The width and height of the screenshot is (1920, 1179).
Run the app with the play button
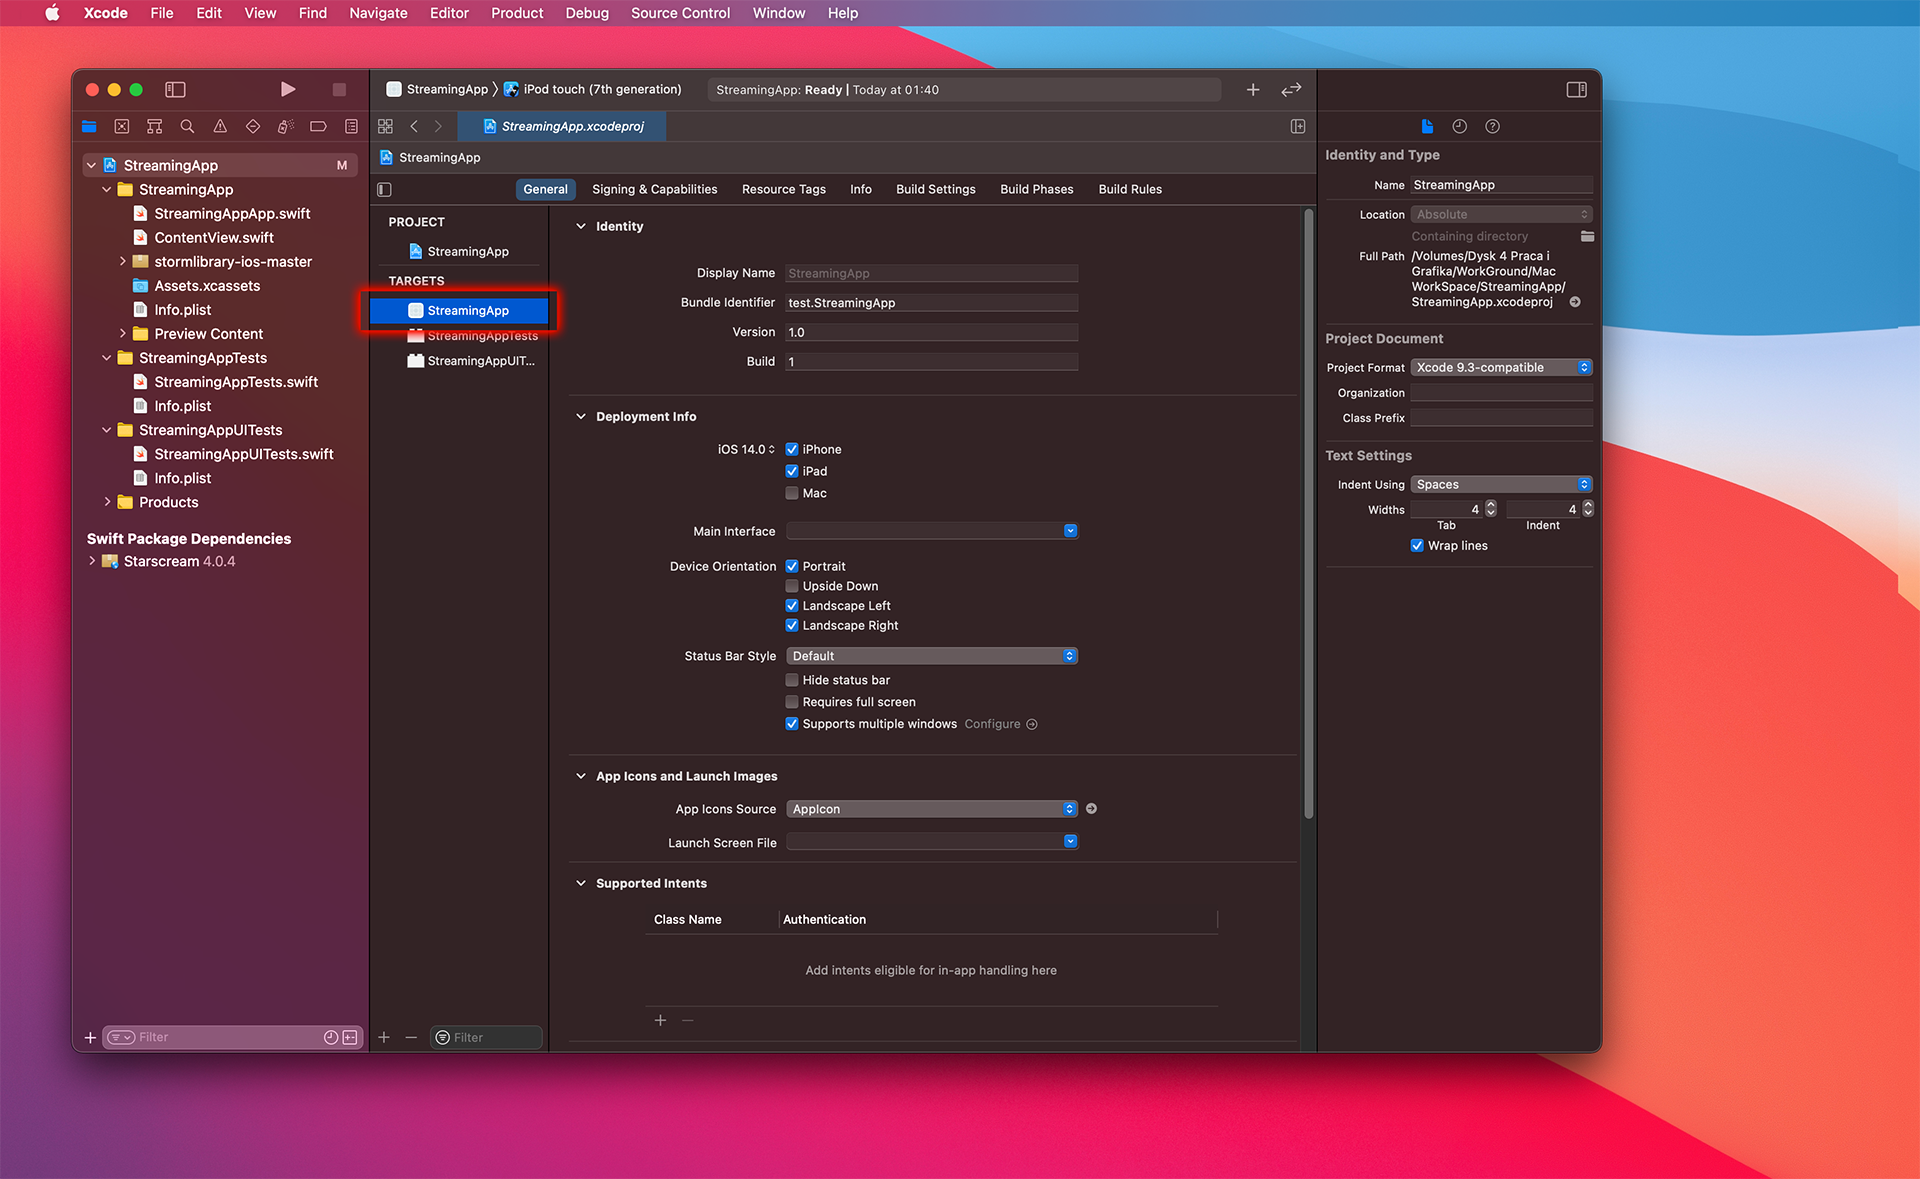pyautogui.click(x=288, y=89)
